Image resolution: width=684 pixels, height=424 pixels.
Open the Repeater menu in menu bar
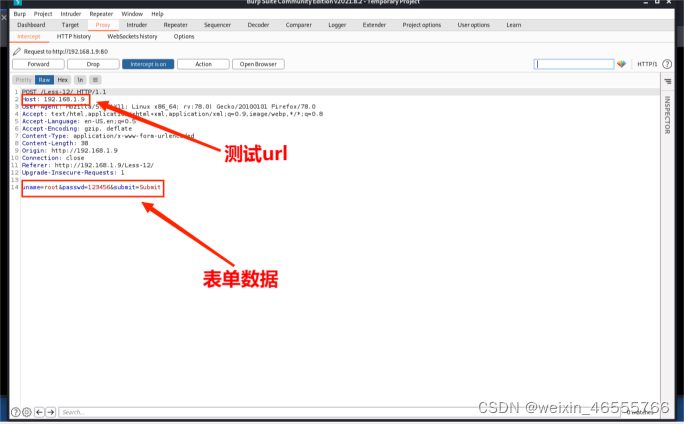pyautogui.click(x=101, y=14)
